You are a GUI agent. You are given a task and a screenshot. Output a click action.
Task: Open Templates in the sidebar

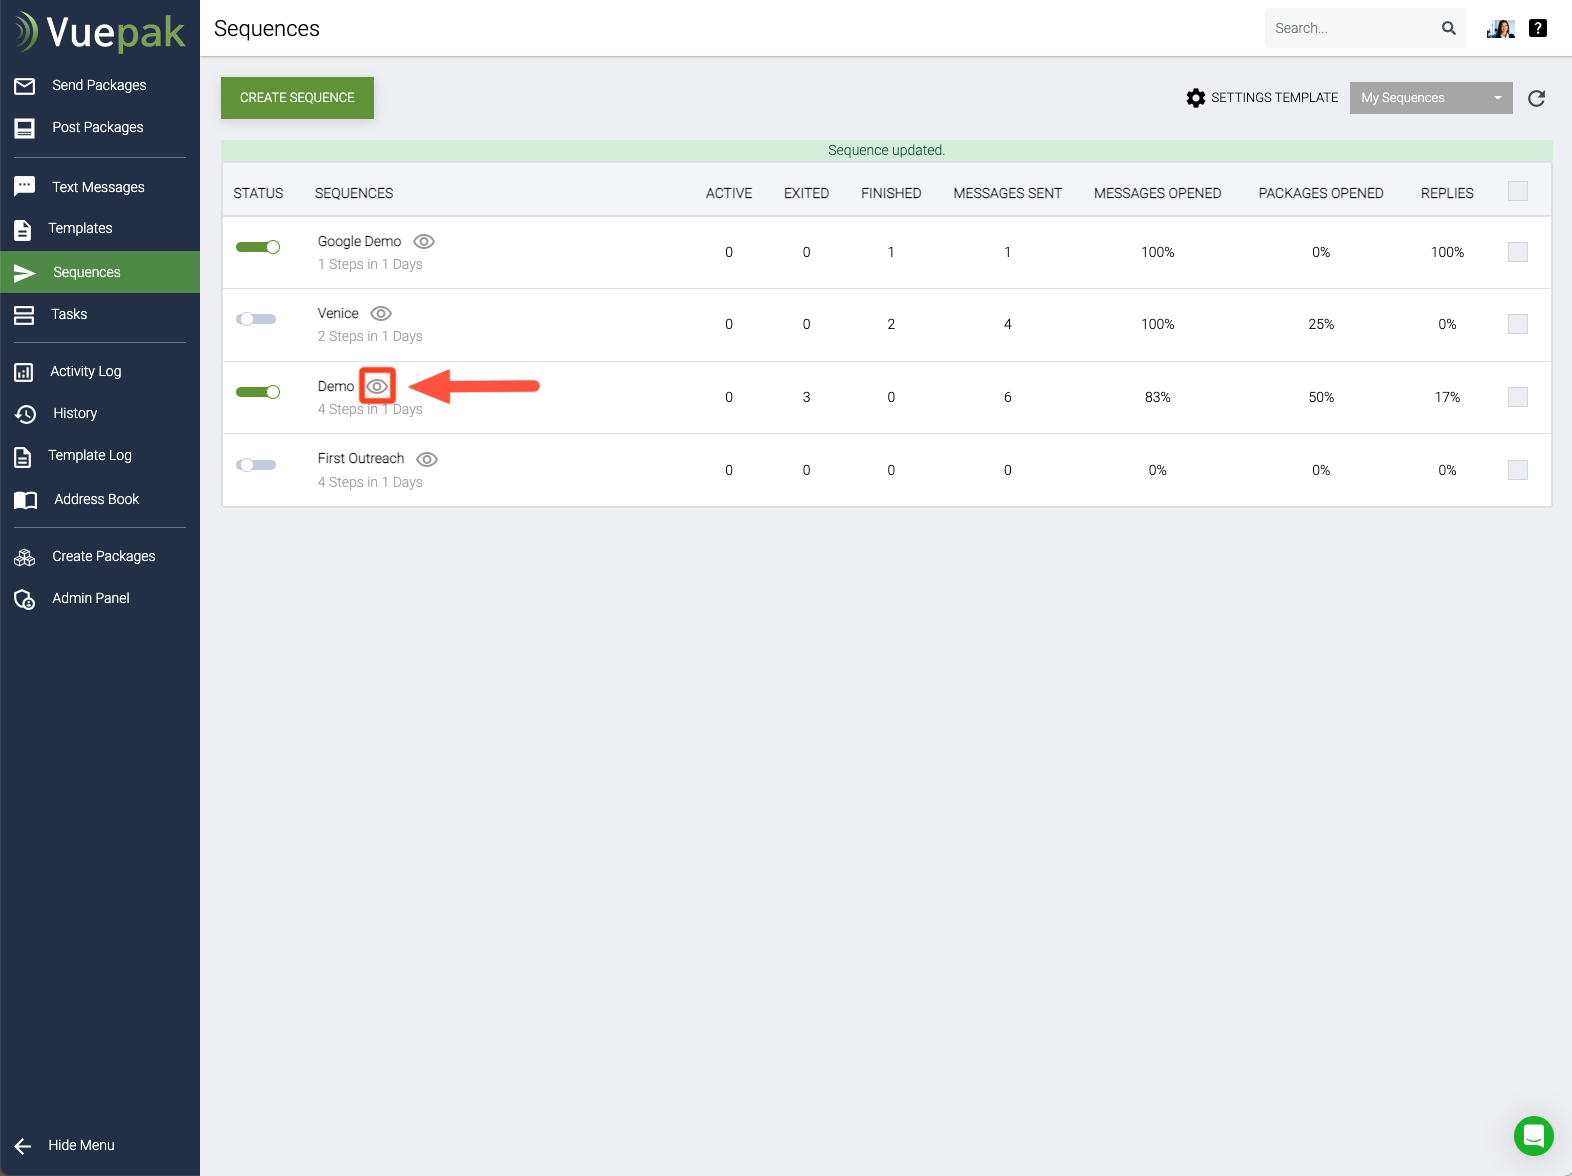[80, 229]
